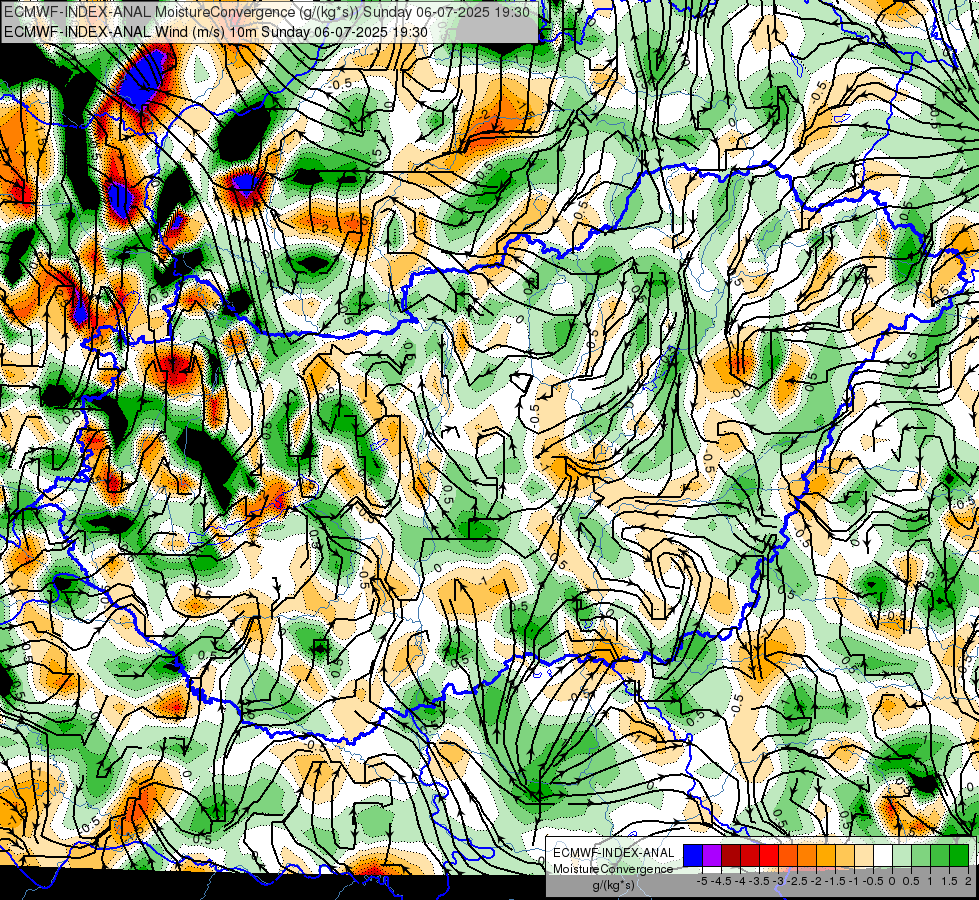
Task: Click the '-2.5' tick label on legend scale
Action: 797,881
